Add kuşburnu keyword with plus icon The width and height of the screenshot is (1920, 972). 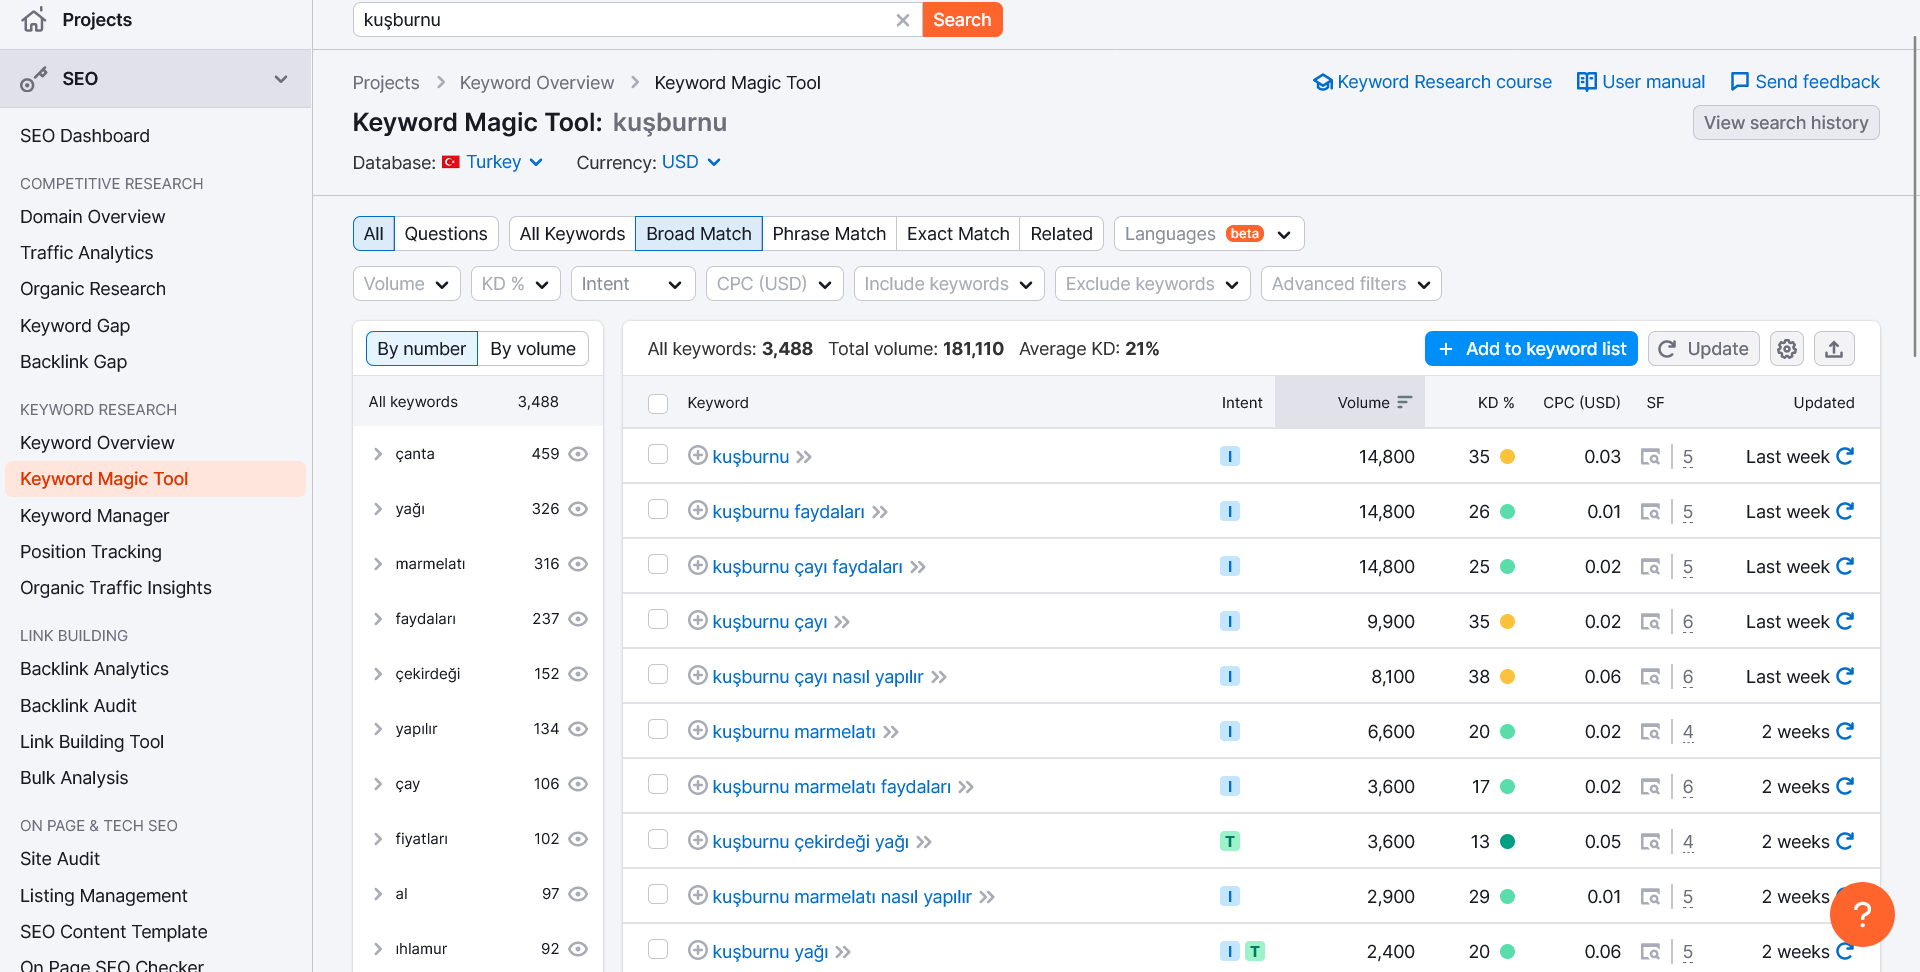click(x=698, y=456)
